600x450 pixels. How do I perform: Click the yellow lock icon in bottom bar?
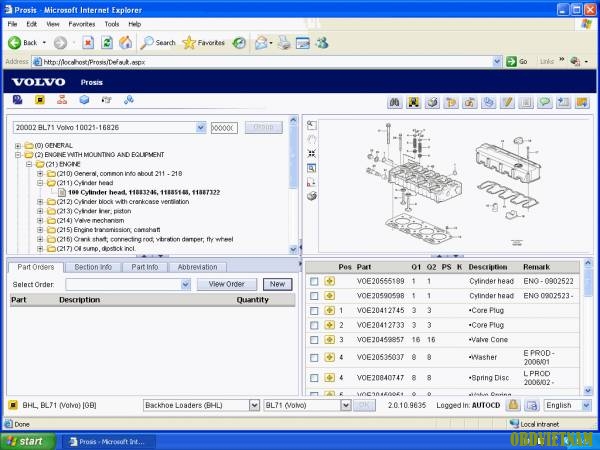(x=513, y=405)
